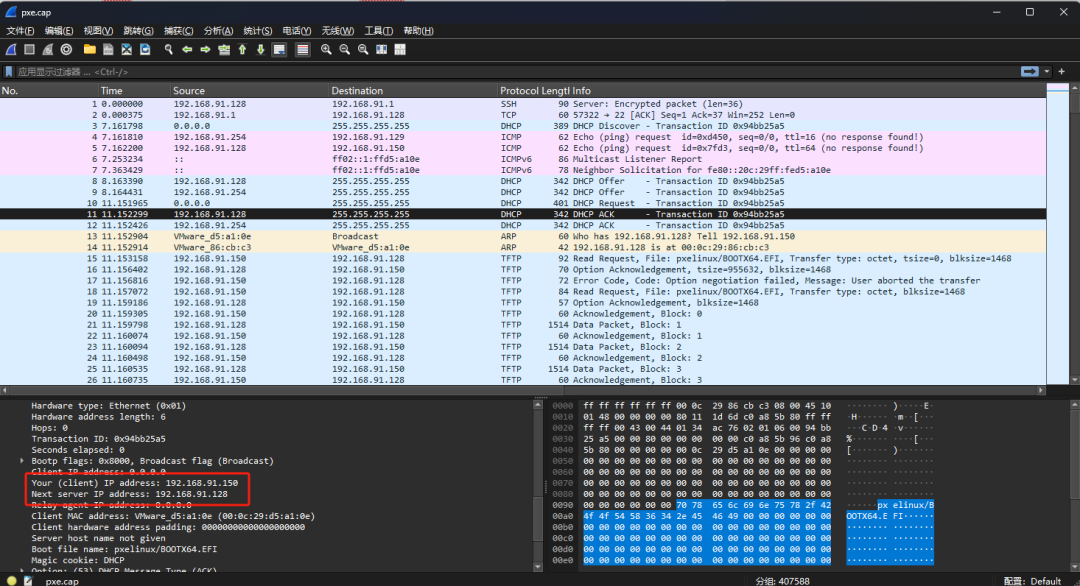
Task: Click the expert information yellow circle
Action: (x=11, y=580)
